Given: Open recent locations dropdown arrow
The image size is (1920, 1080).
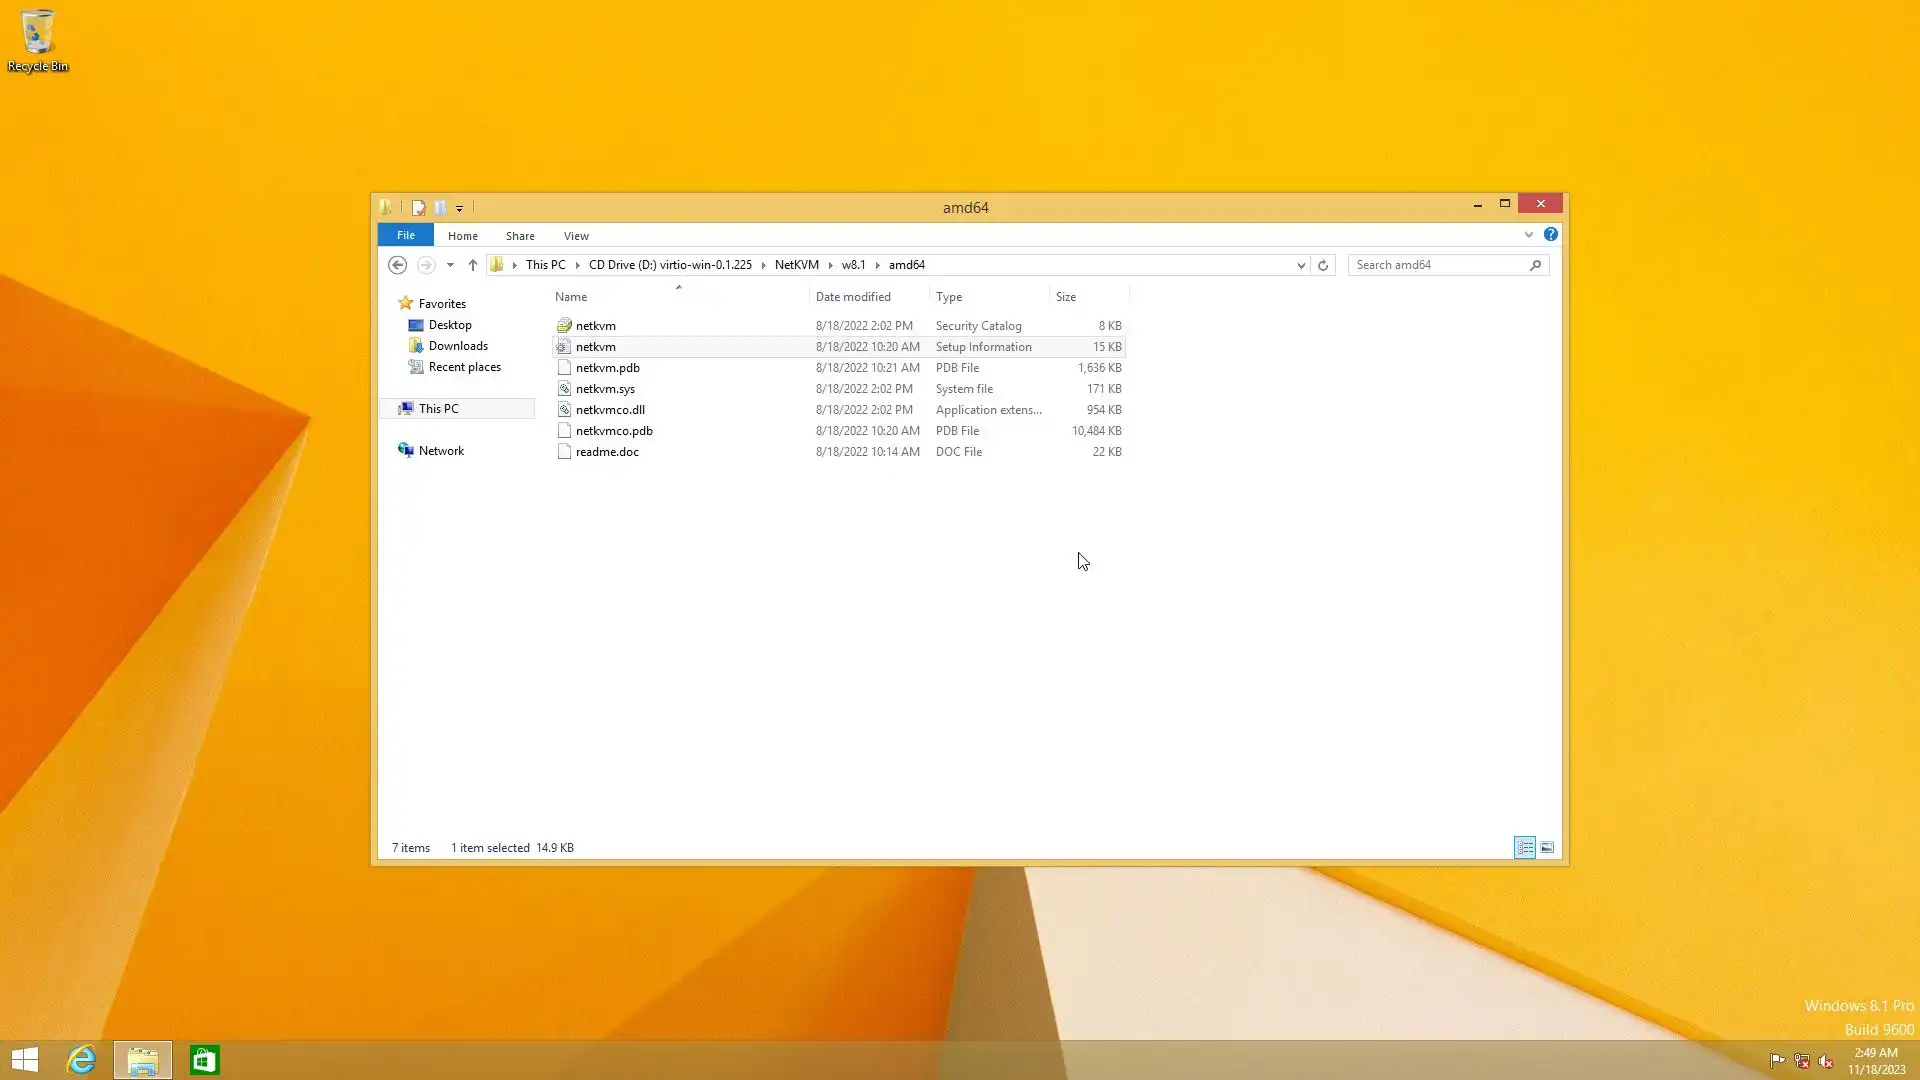Looking at the screenshot, I should [x=450, y=265].
